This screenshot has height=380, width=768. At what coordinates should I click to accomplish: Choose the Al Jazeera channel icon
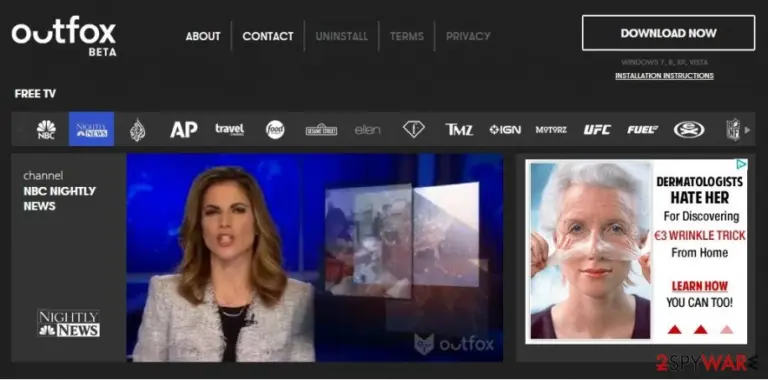(138, 130)
